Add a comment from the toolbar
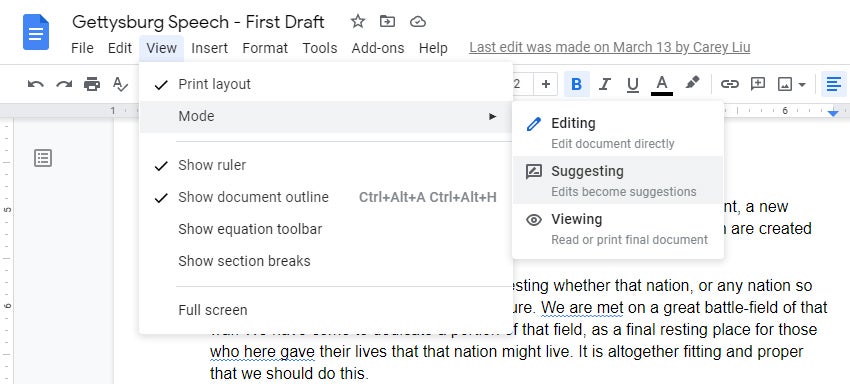Screen dimensions: 850x384 click(x=757, y=84)
